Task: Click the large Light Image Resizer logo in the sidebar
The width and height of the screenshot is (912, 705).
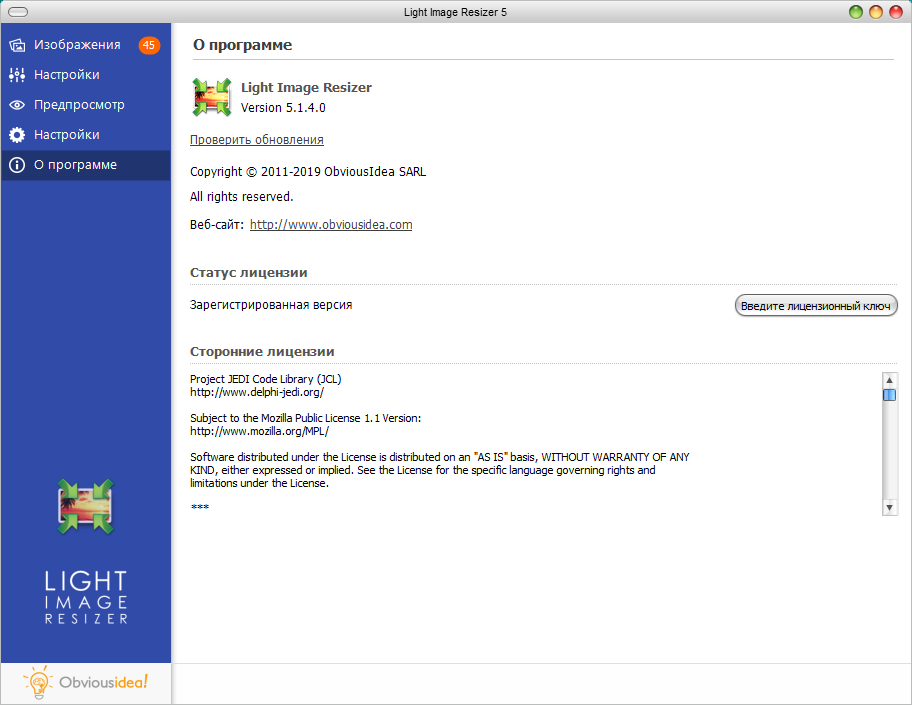Action: tap(86, 506)
